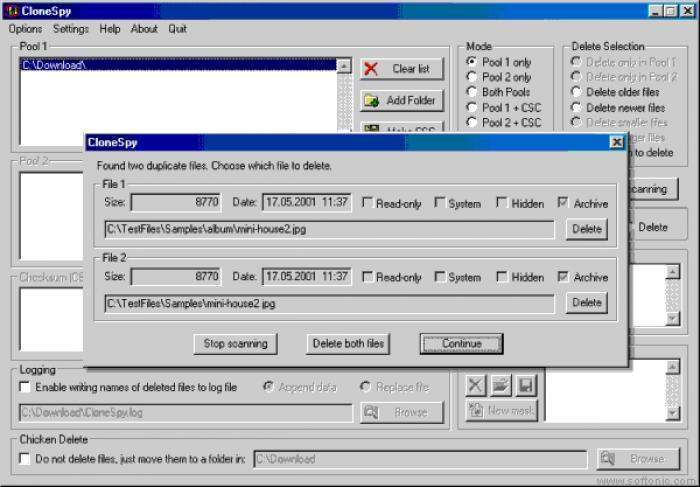
Task: Click the Pool 1 list scroll up arrow
Action: pyautogui.click(x=344, y=67)
